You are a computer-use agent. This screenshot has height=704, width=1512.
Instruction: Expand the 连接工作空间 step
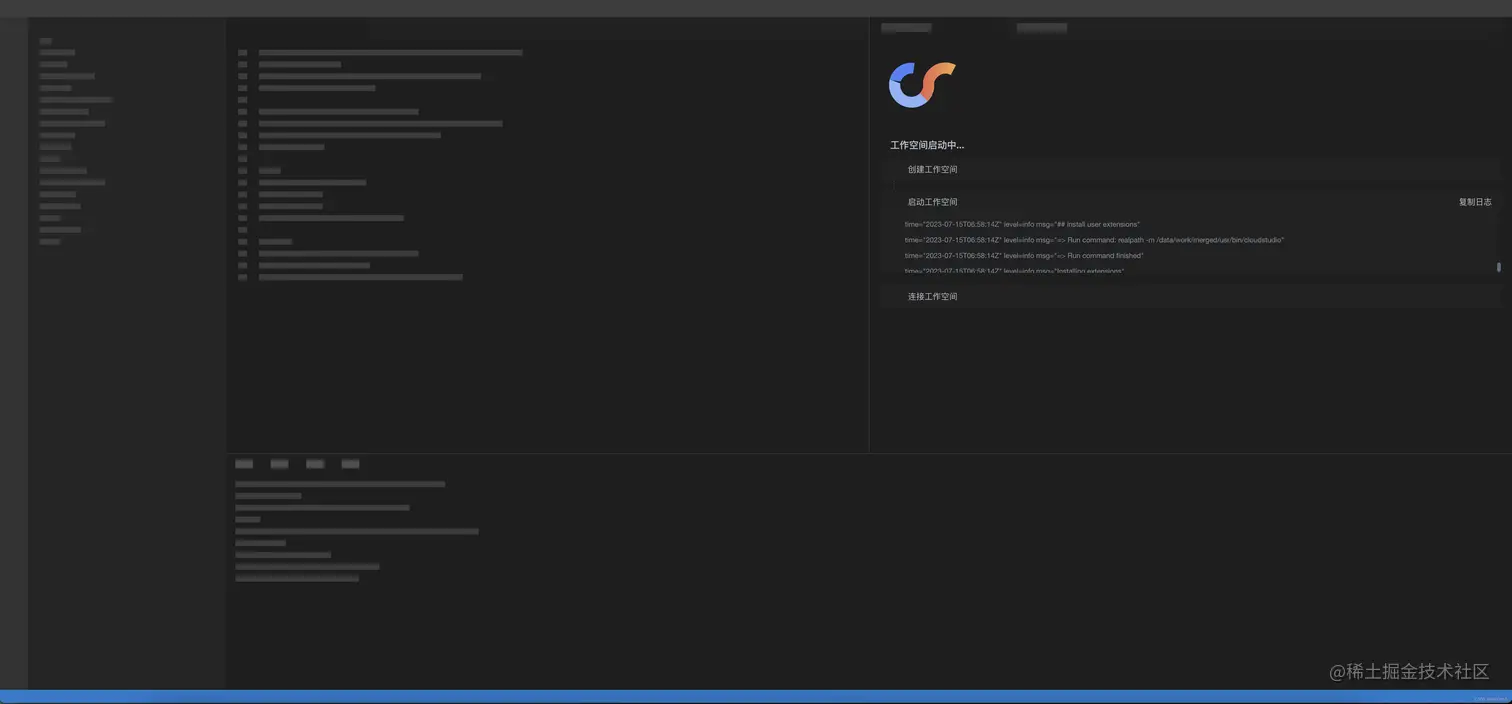pos(1190,297)
